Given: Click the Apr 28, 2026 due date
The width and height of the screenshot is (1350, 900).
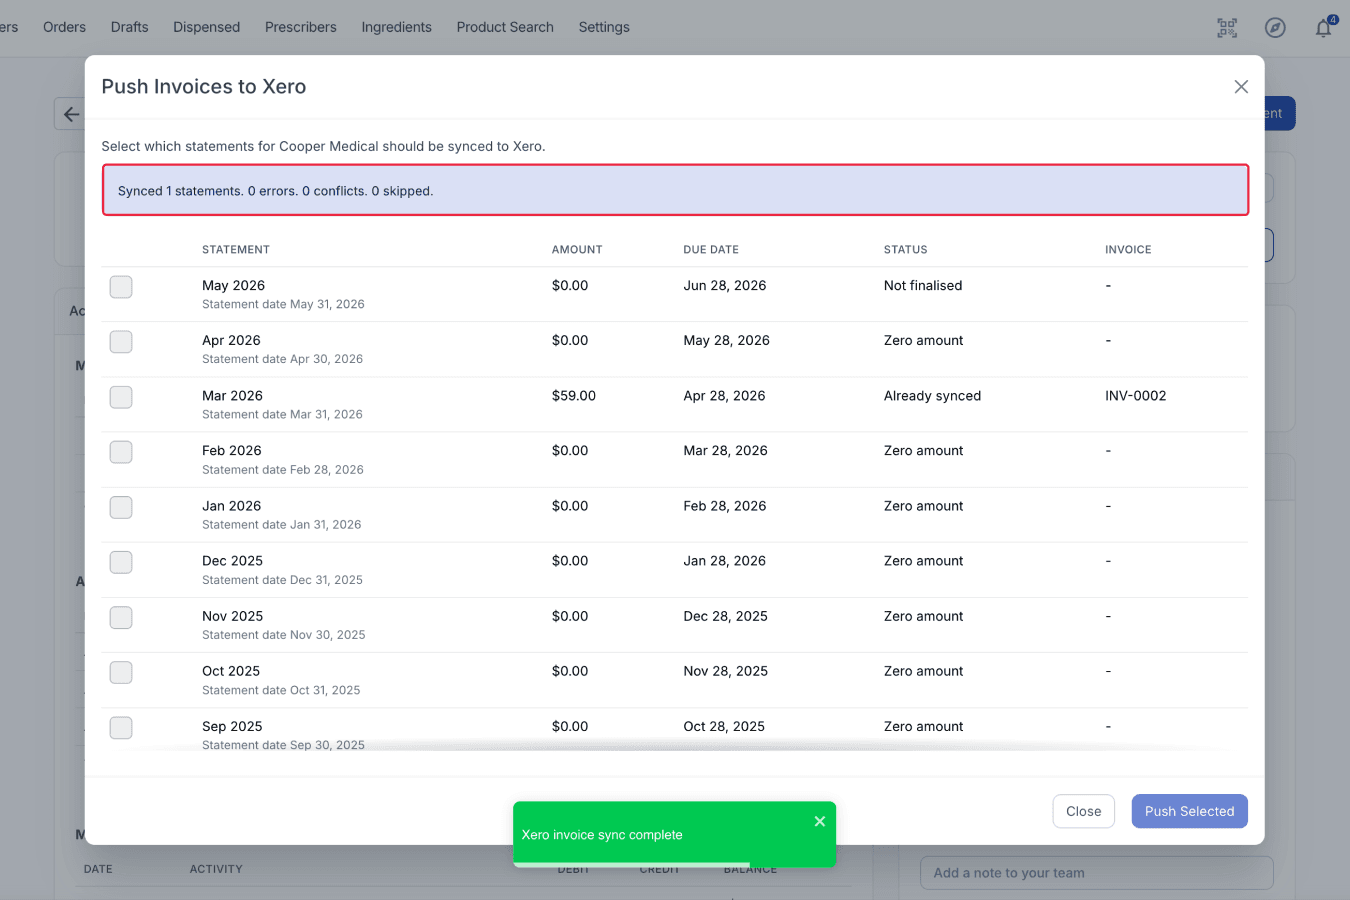Looking at the screenshot, I should pyautogui.click(x=724, y=396).
